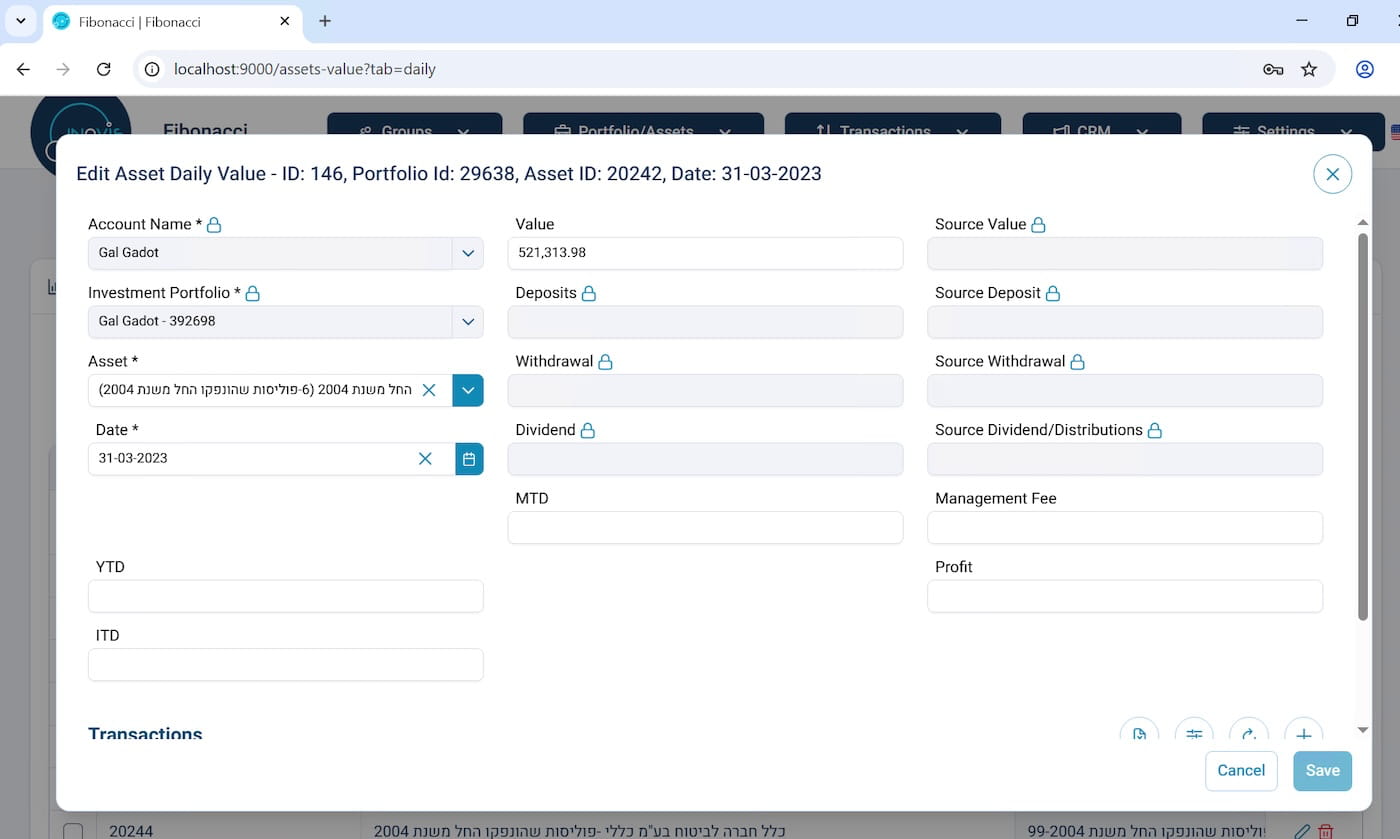The height and width of the screenshot is (839, 1400).
Task: Click the transactions filter sliders icon
Action: click(x=1193, y=733)
